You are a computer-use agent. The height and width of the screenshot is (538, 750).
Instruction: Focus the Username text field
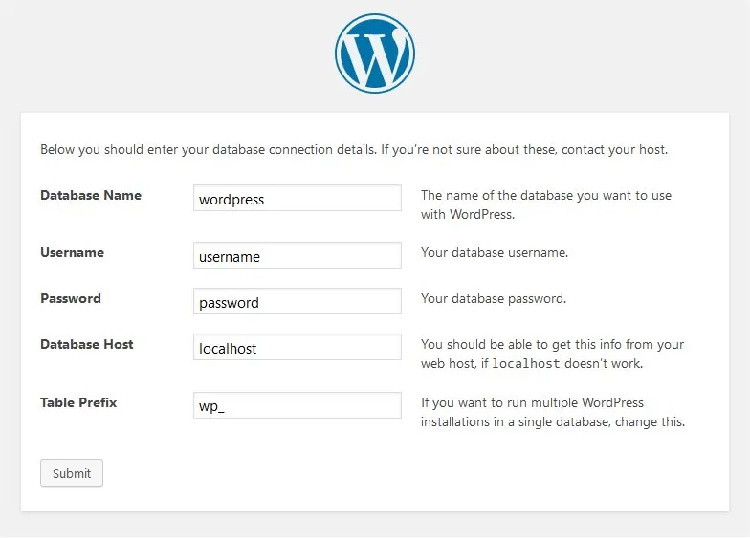(297, 255)
